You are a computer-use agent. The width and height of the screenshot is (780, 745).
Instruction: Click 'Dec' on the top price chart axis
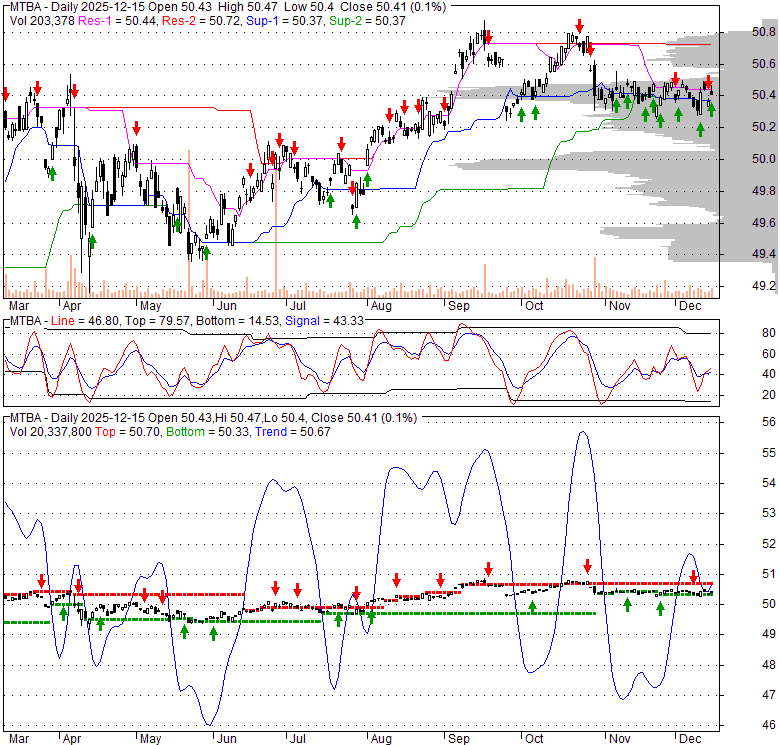690,306
